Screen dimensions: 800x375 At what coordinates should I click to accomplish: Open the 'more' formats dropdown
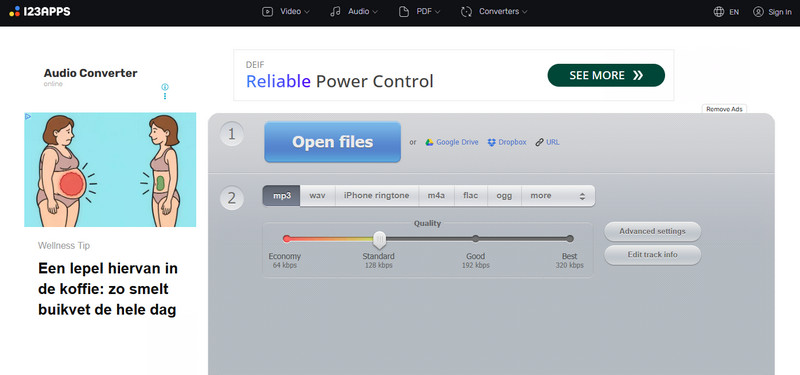(x=558, y=196)
